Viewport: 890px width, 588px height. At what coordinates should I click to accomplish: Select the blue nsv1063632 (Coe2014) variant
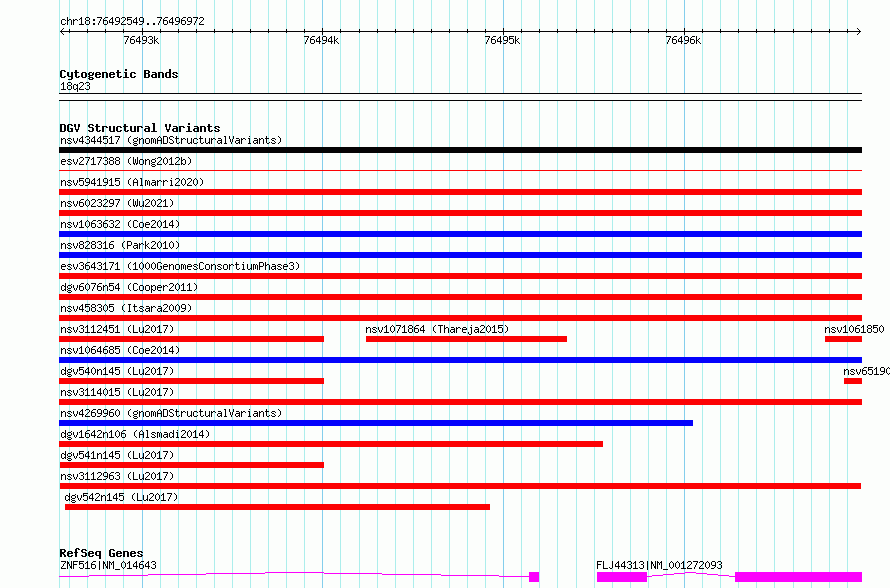click(460, 234)
